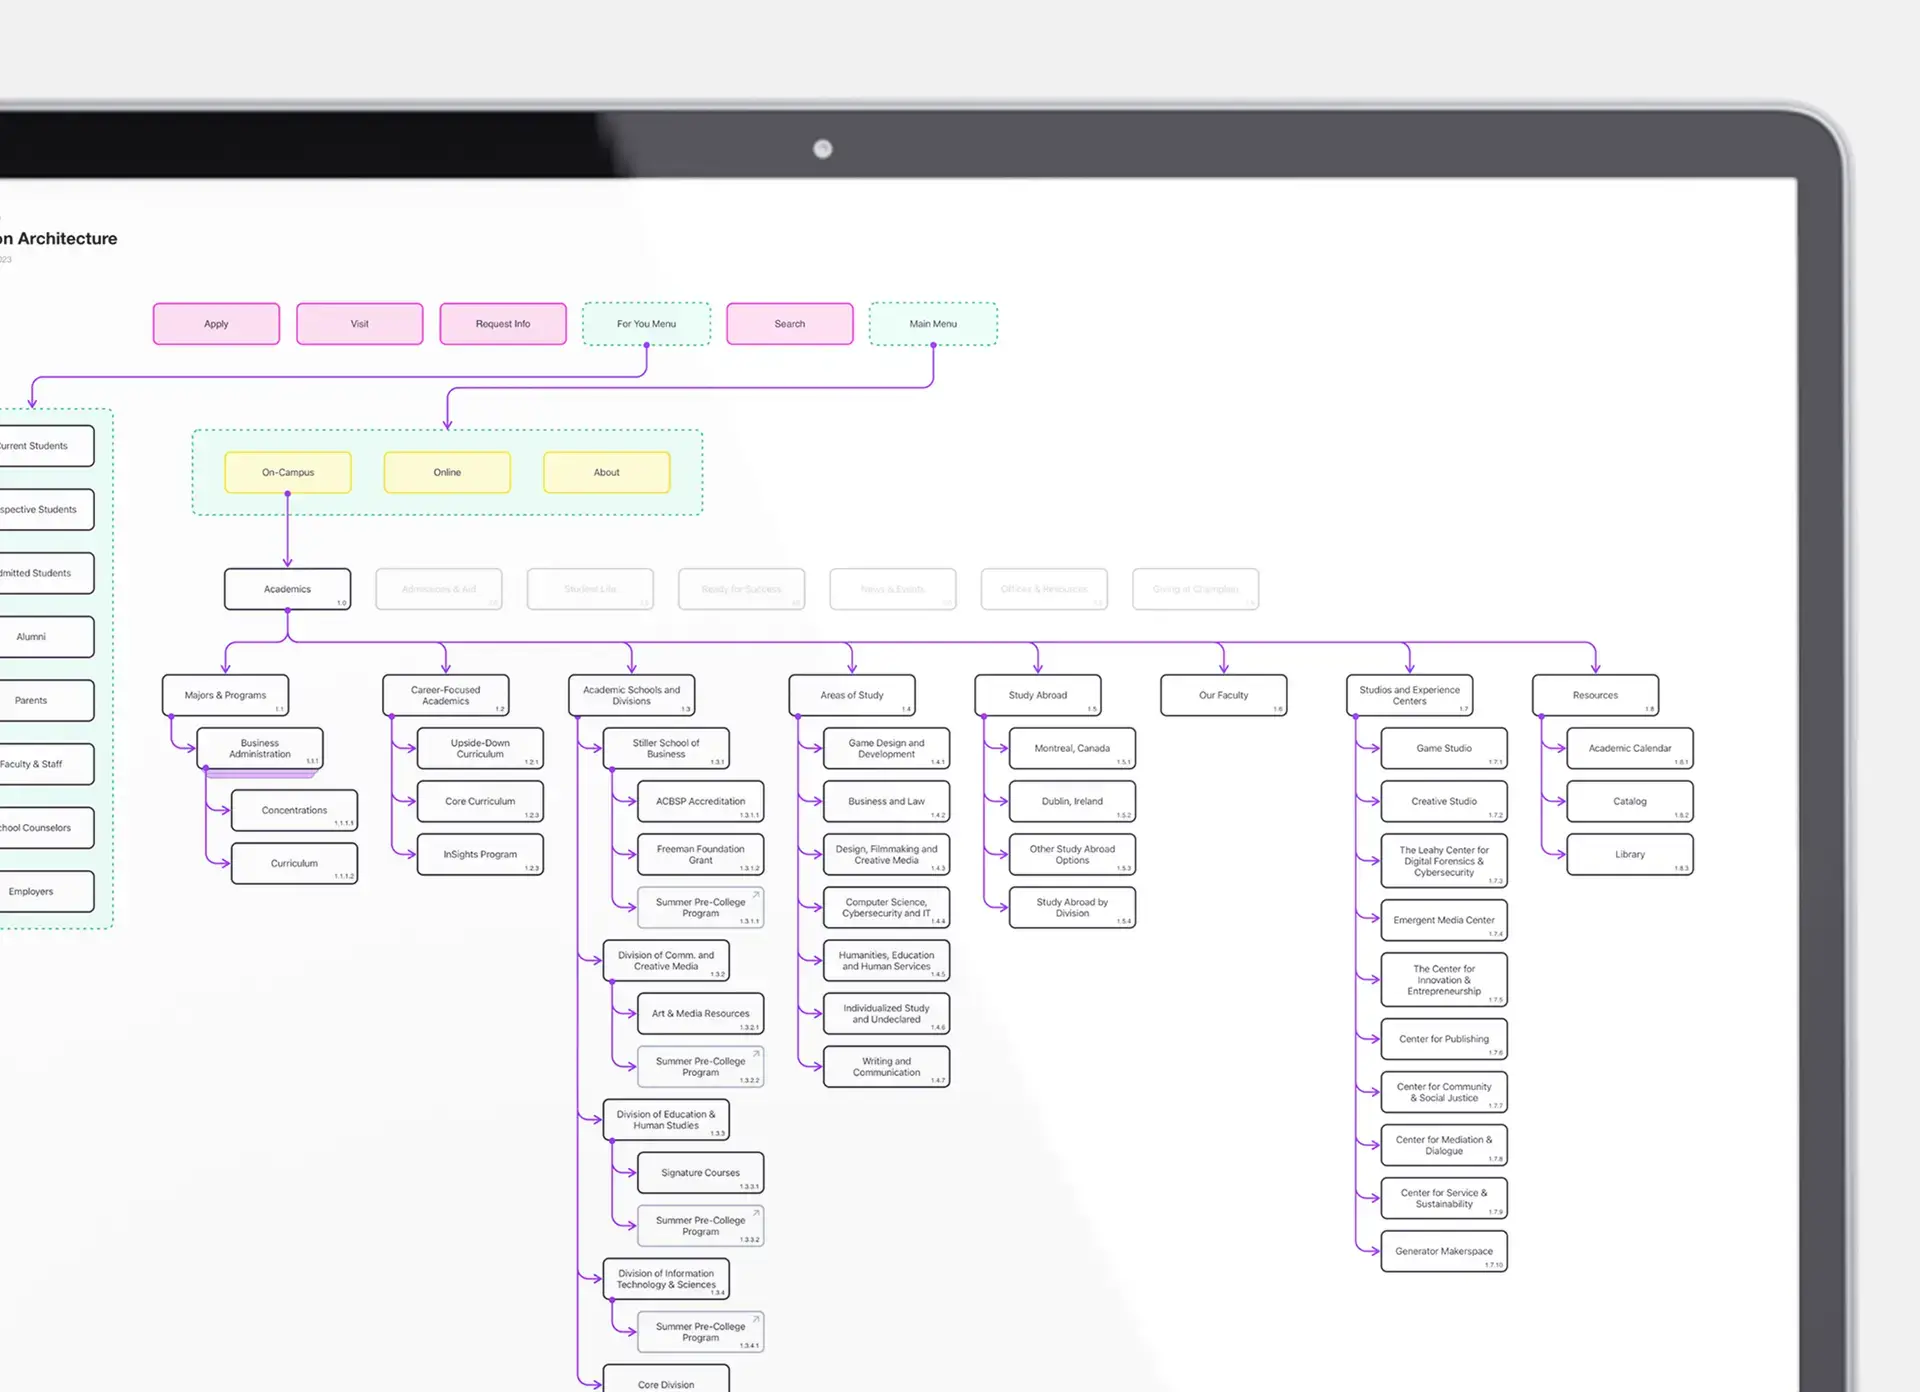
Task: Select the yellow About tab
Action: [606, 472]
